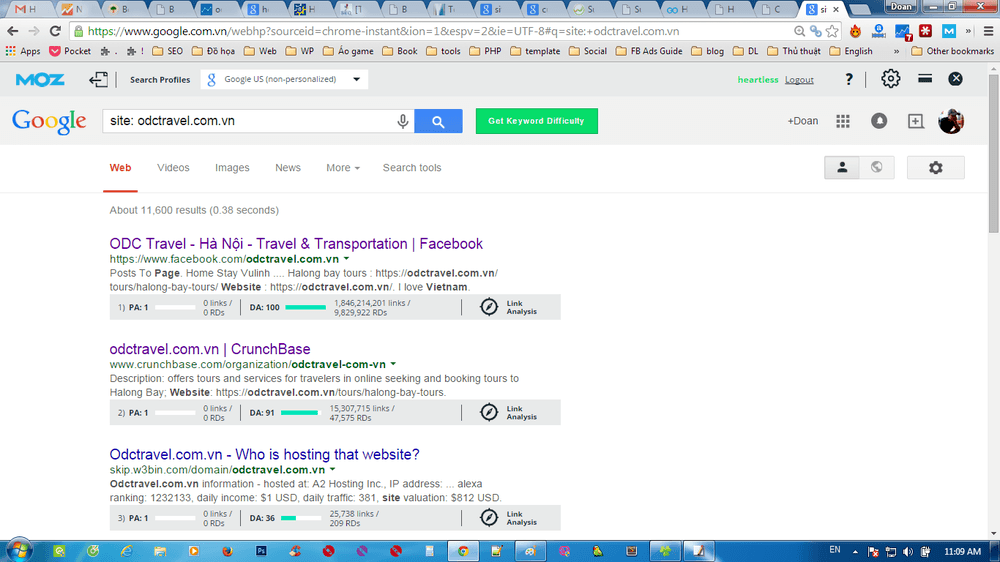The width and height of the screenshot is (1000, 562).
Task: Click the Logout link in MozBar
Action: click(x=799, y=80)
